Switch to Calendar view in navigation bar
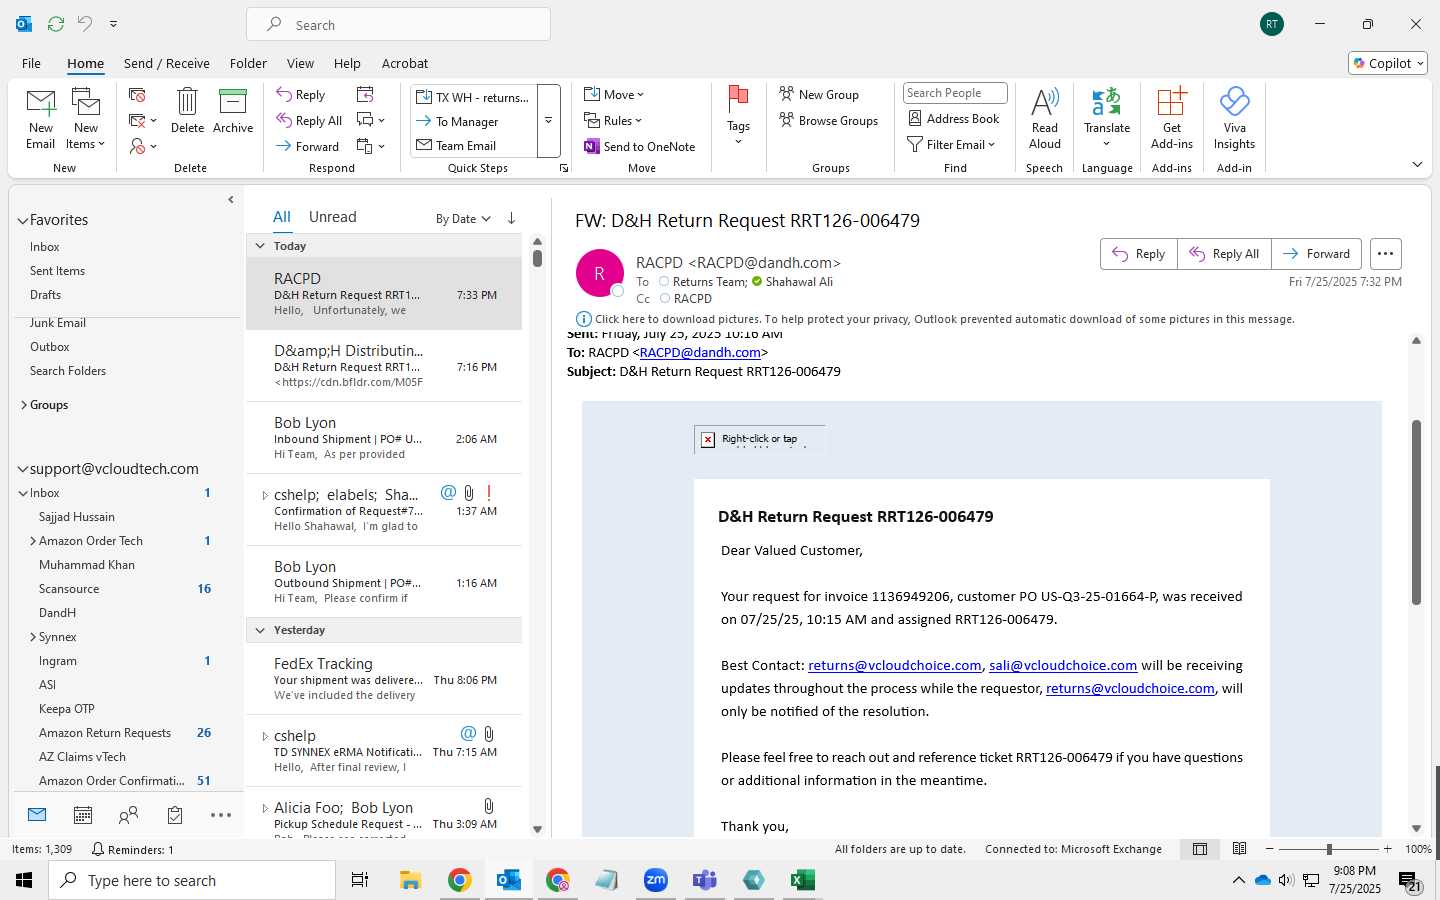This screenshot has width=1440, height=900. click(x=83, y=815)
